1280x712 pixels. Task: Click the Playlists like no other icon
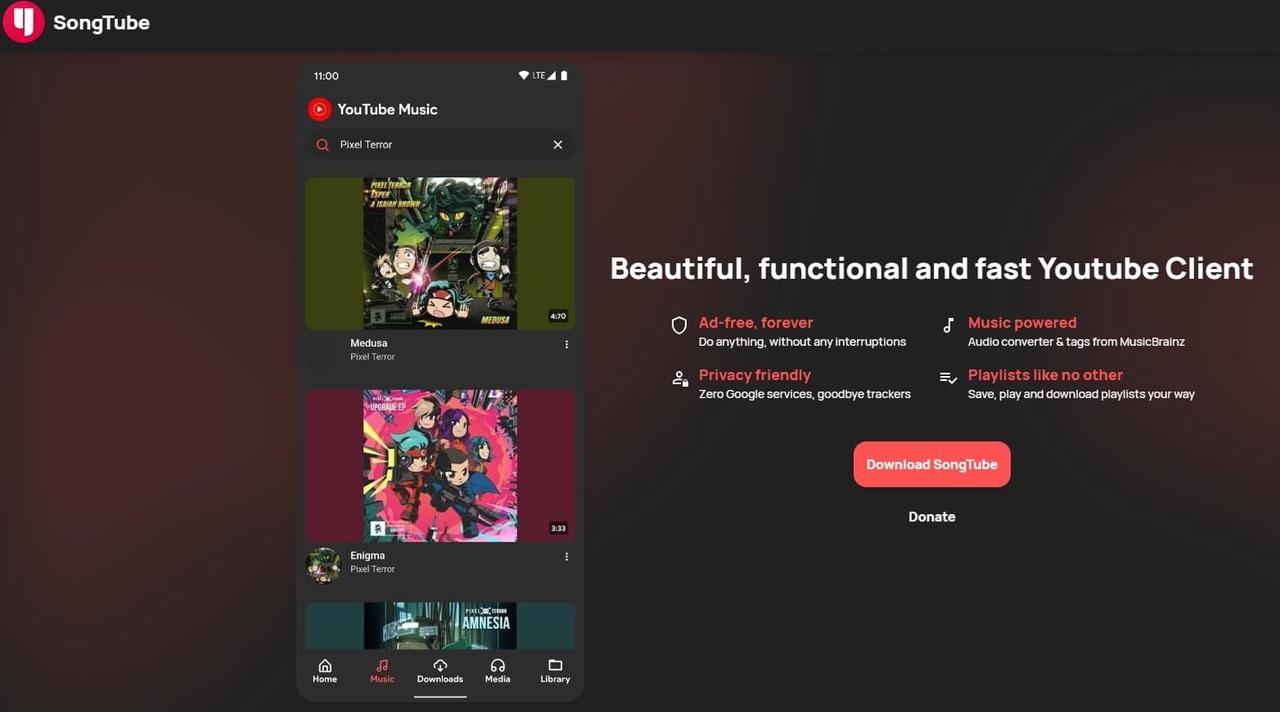(947, 378)
